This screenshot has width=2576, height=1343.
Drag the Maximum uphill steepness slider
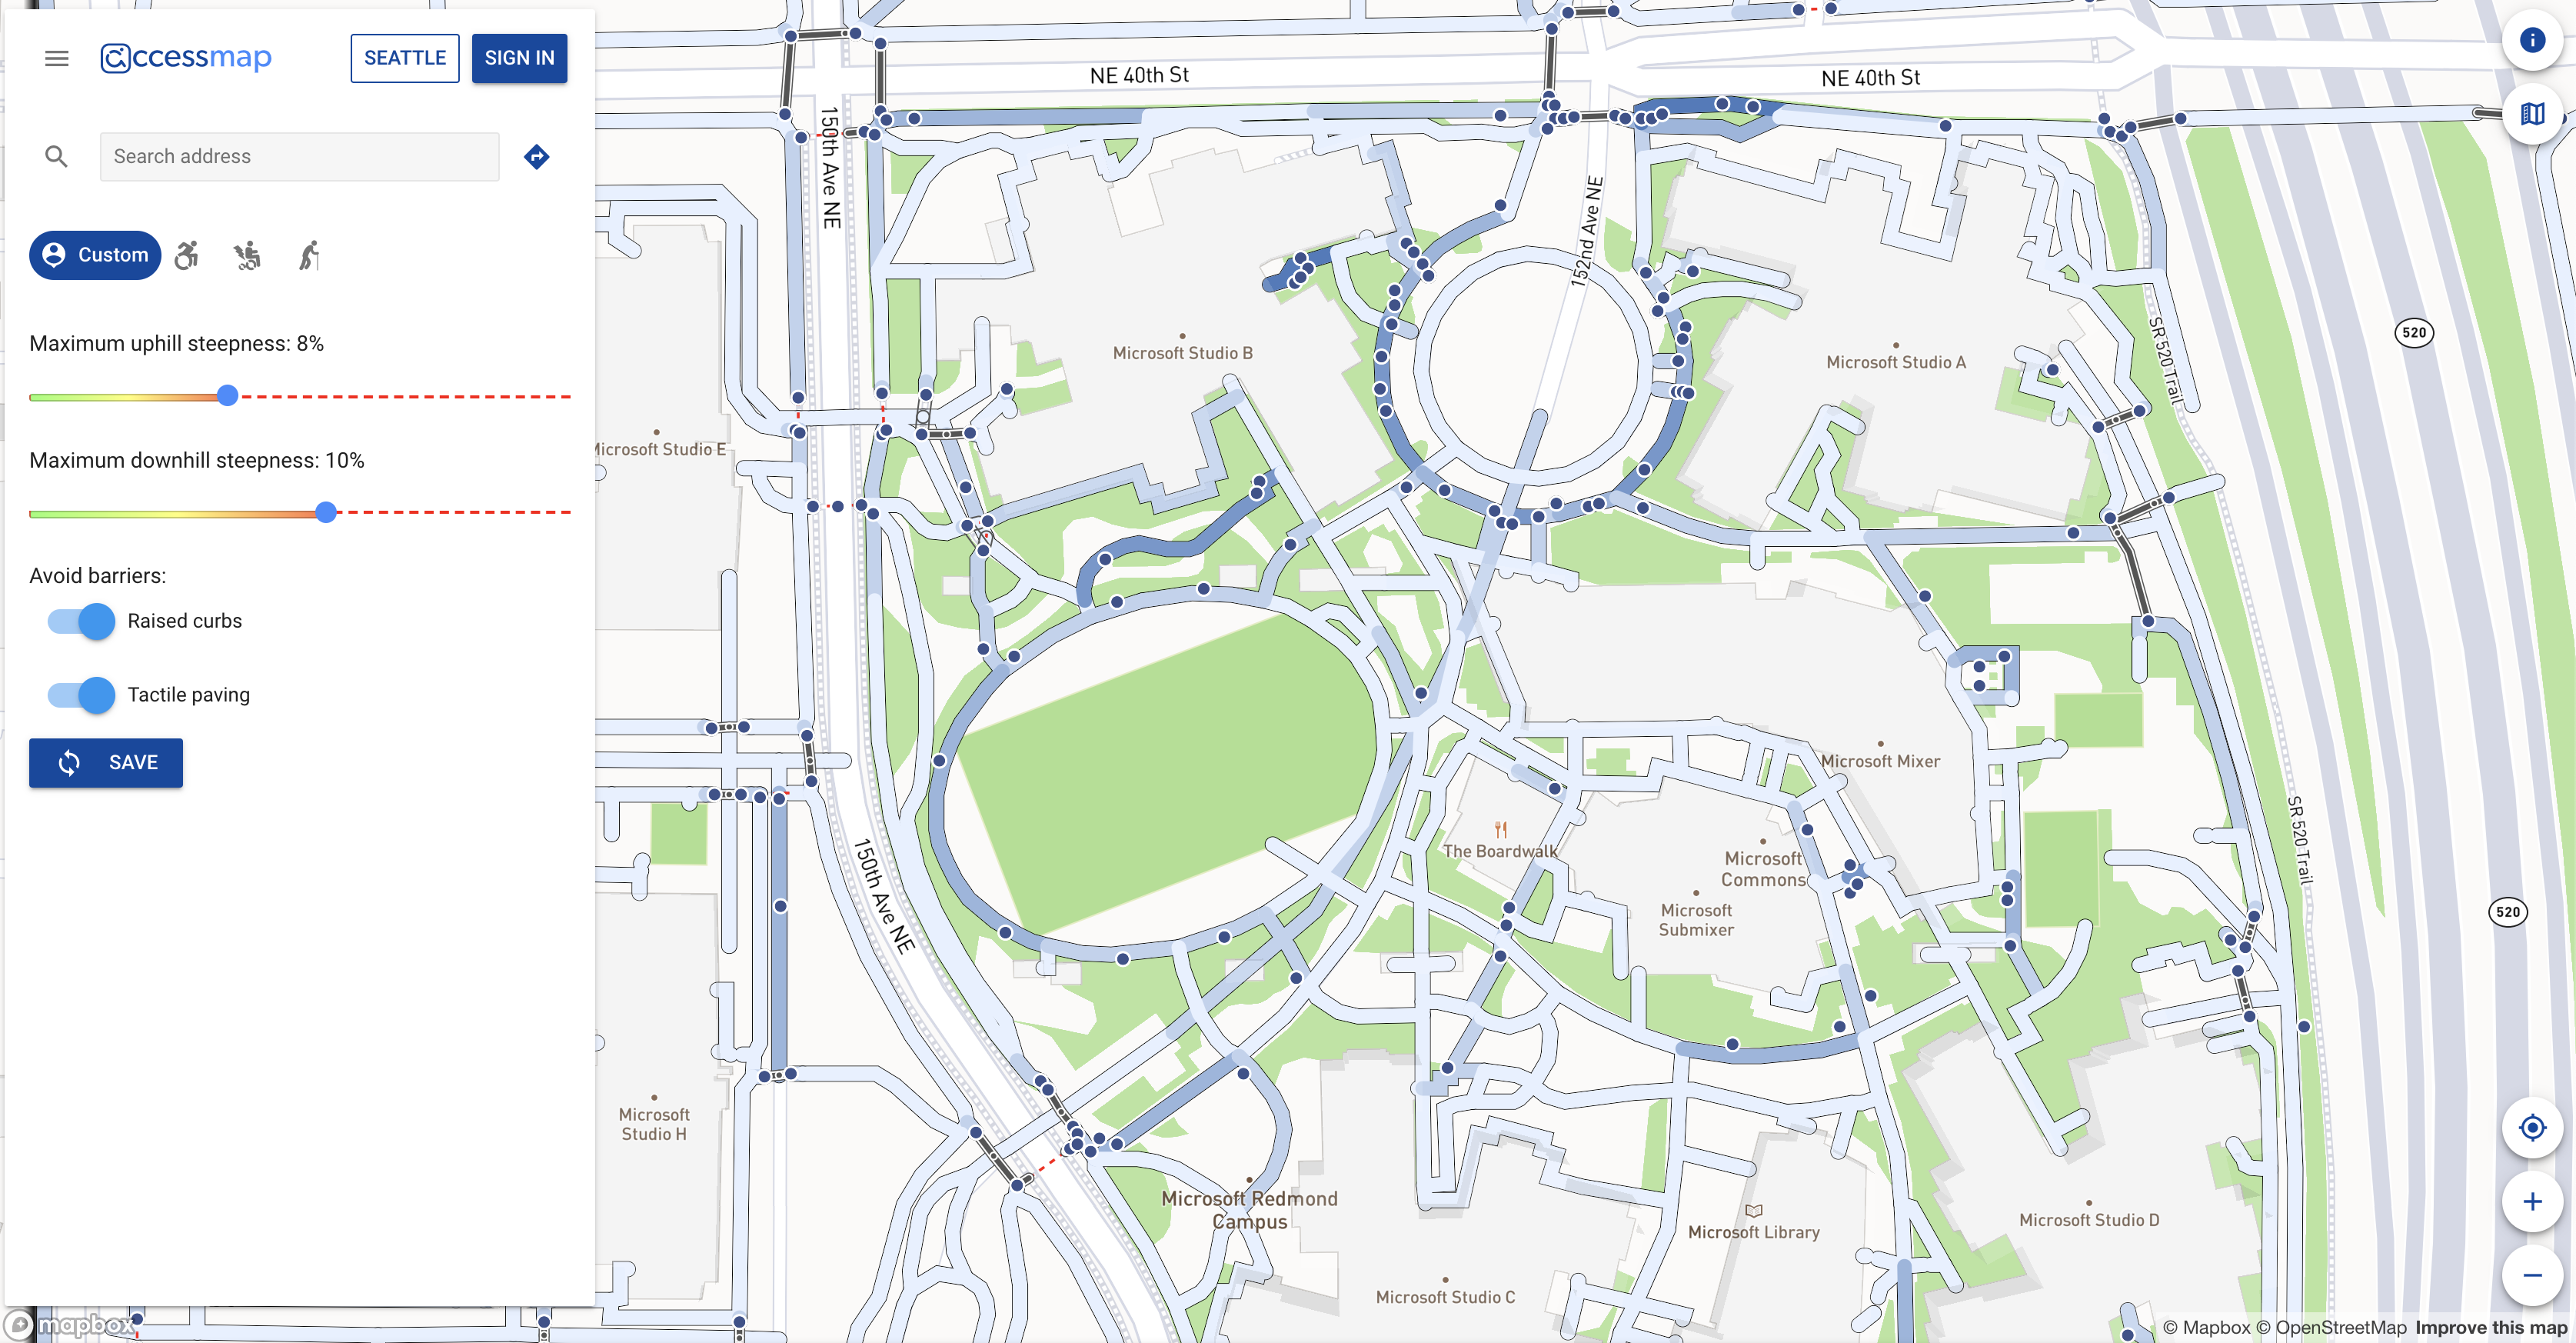coord(228,395)
